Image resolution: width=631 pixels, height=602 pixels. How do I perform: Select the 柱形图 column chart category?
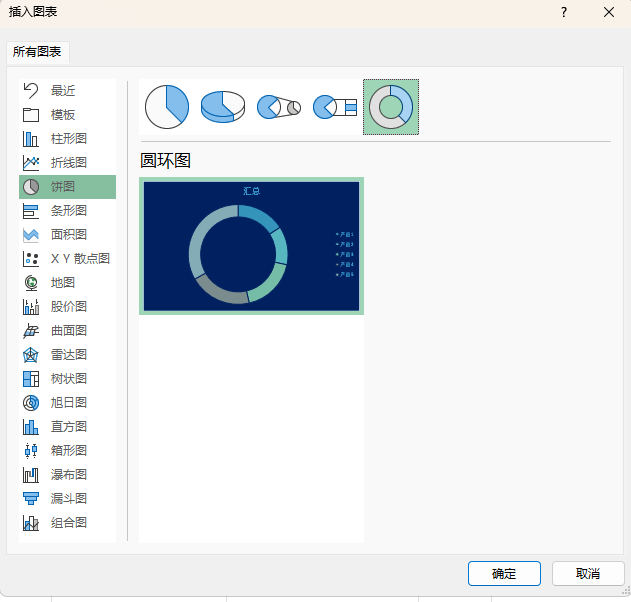[x=67, y=138]
